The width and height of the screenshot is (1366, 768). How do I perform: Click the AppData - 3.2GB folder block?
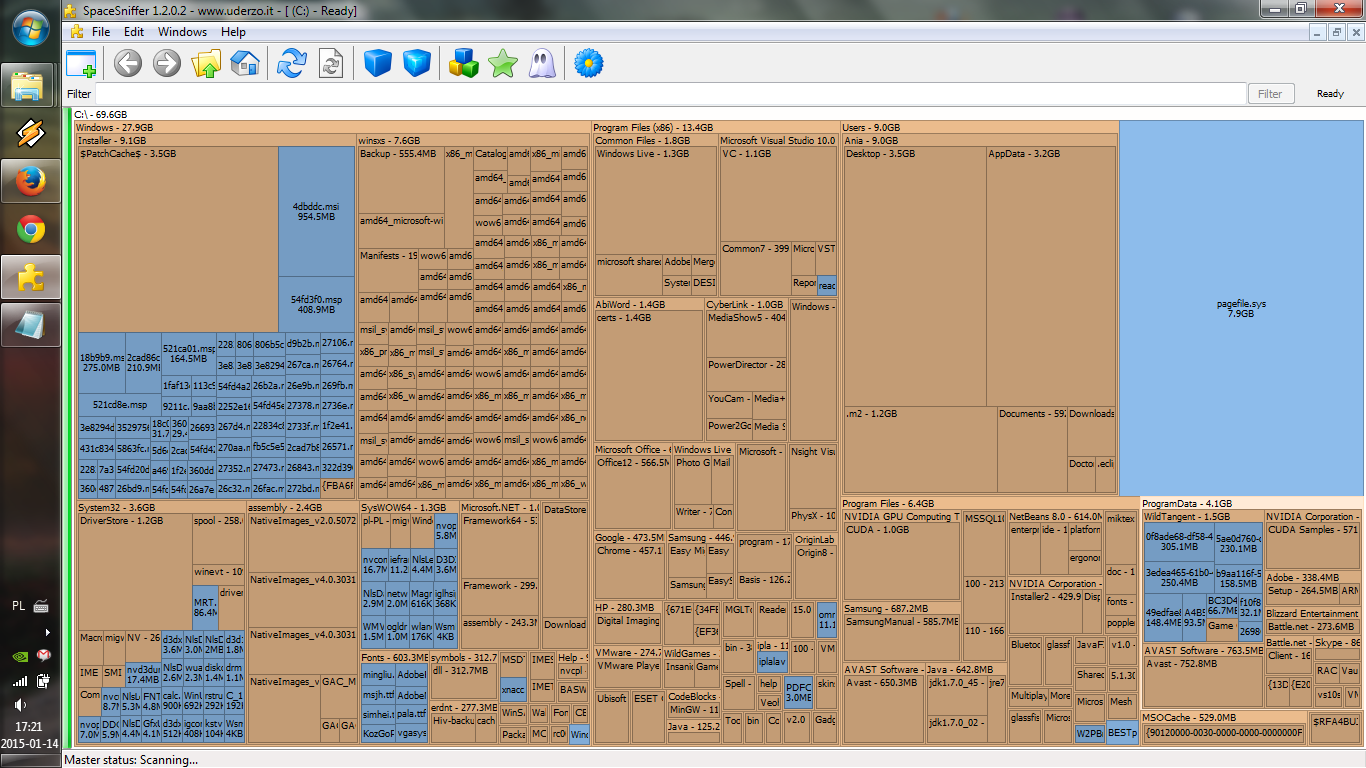coord(1050,275)
